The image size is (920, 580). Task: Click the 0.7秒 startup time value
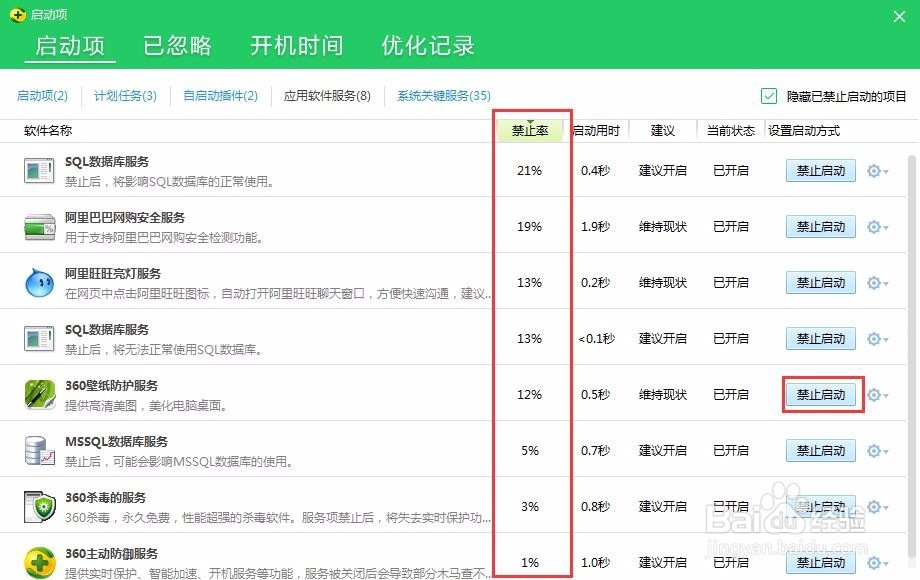tap(596, 451)
